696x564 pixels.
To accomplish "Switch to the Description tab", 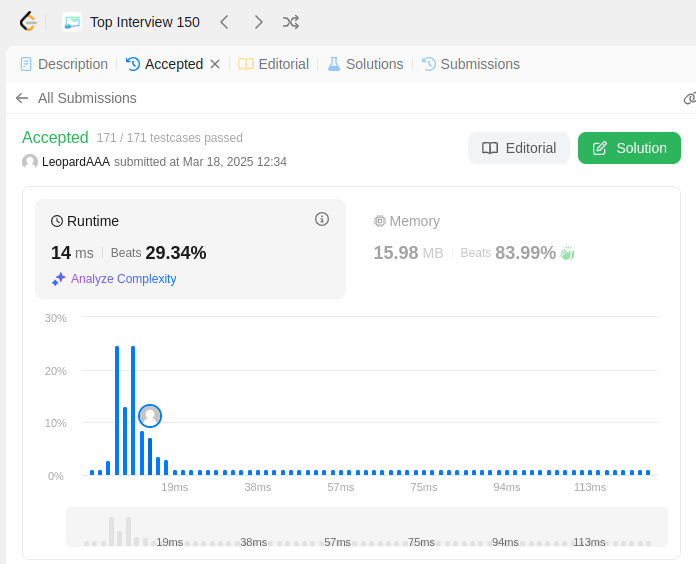I will tap(64, 64).
